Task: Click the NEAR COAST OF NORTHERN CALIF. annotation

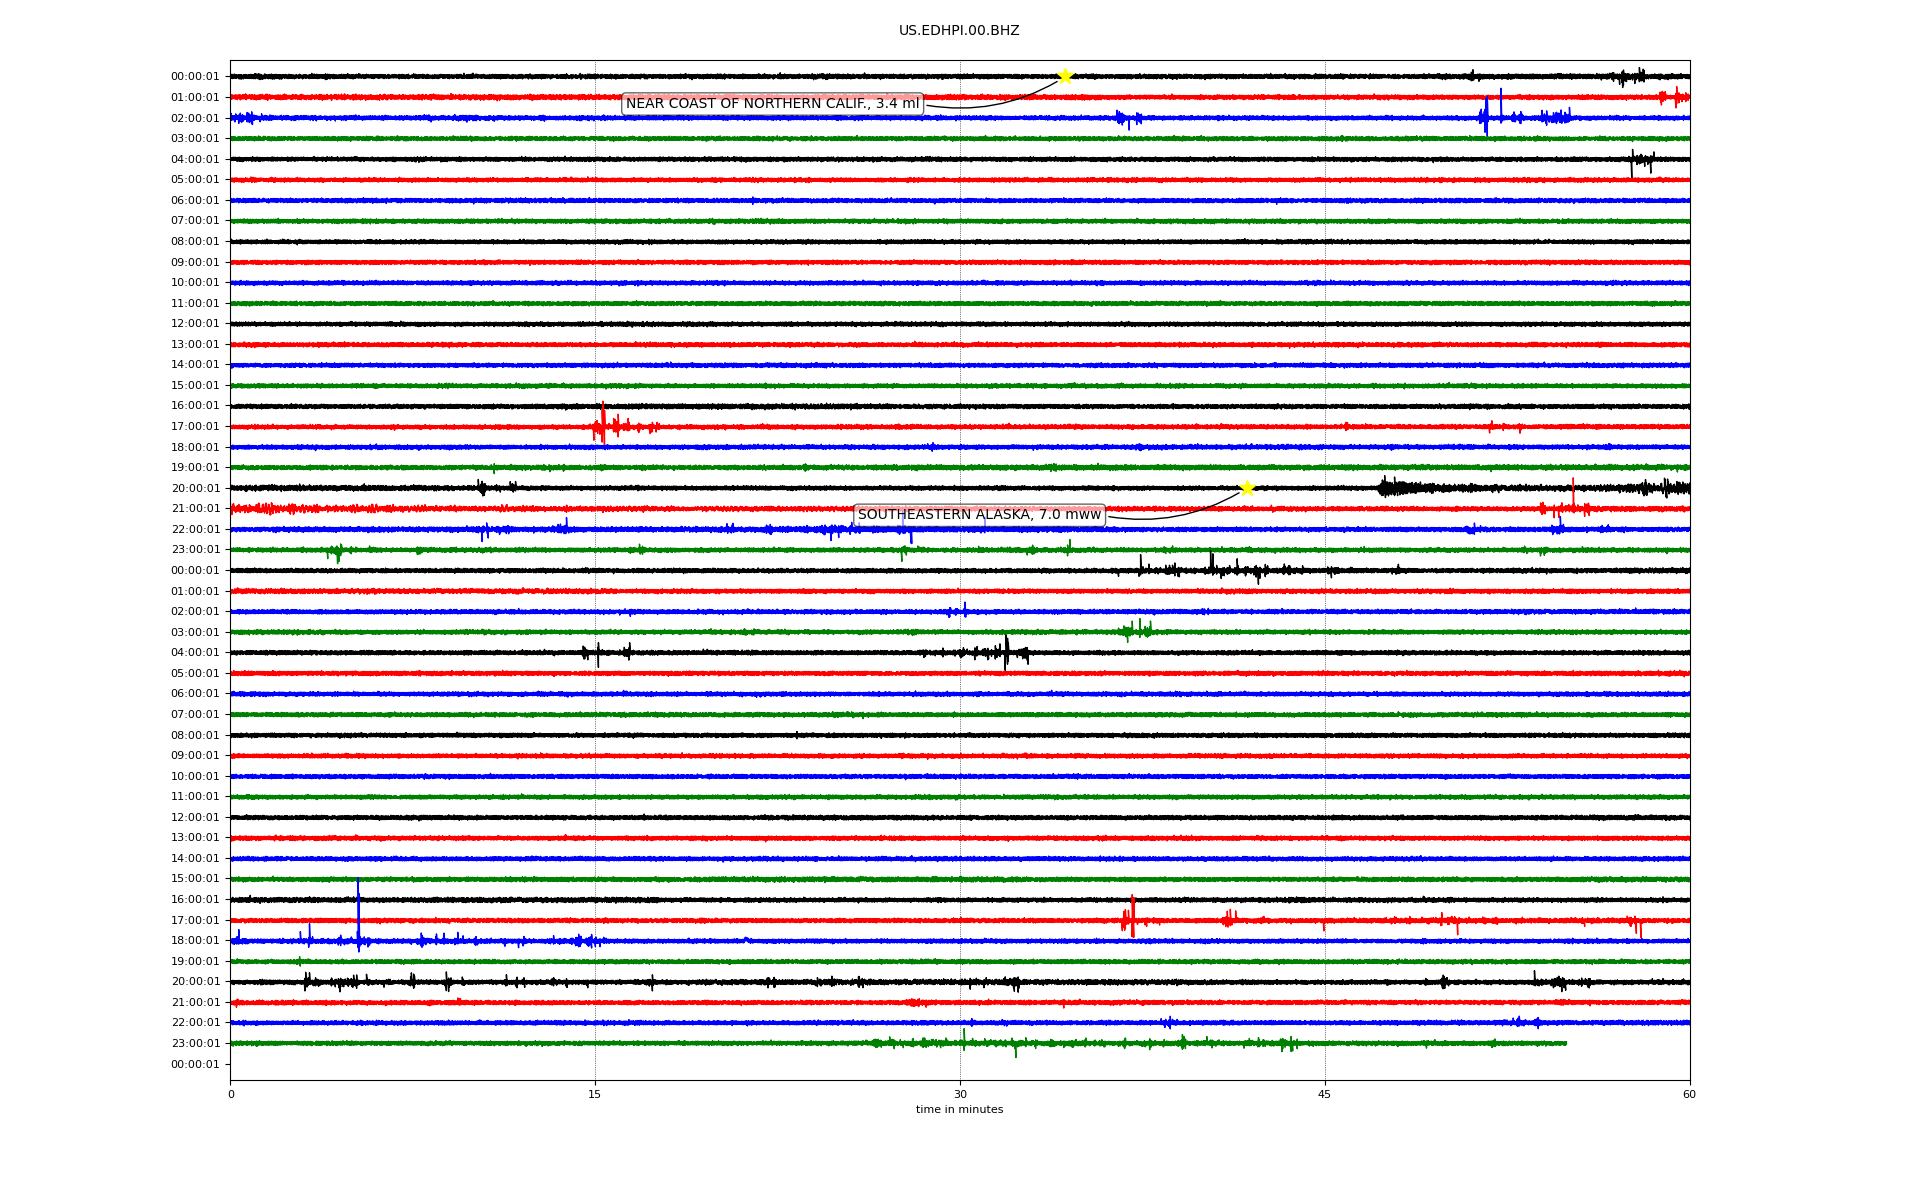Action: point(772,104)
